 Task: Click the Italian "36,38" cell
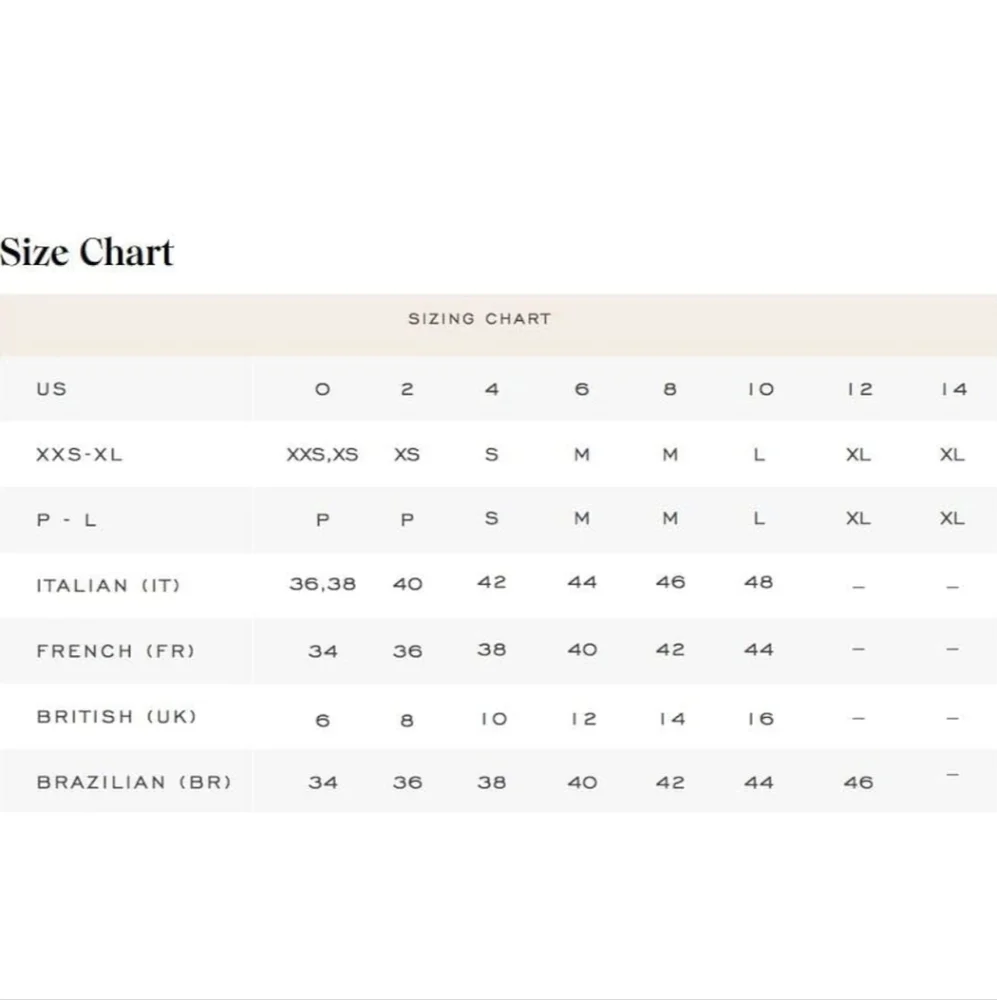click(x=322, y=584)
